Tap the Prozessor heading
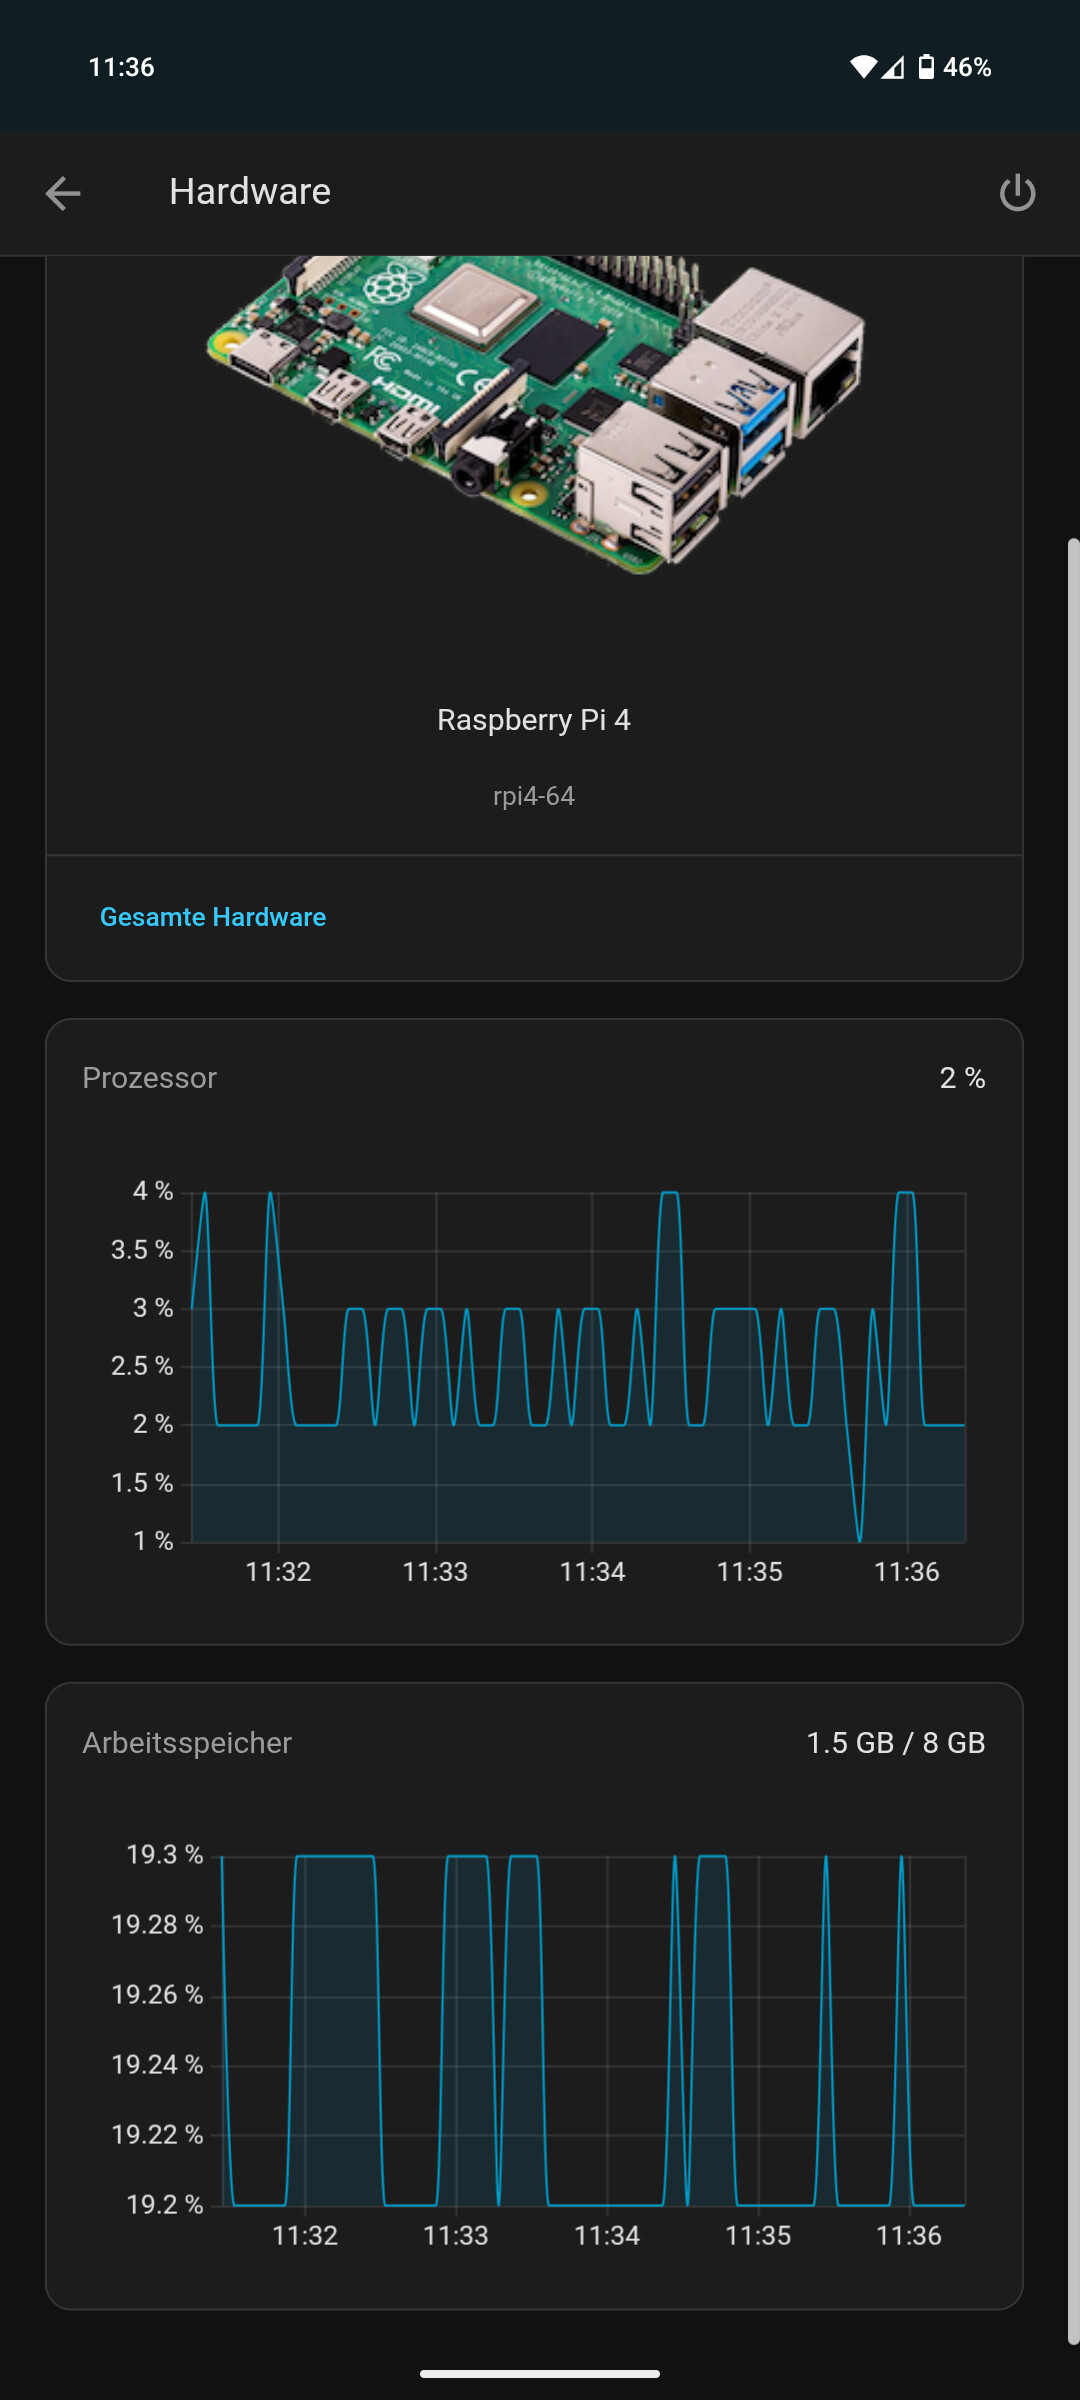This screenshot has width=1080, height=2400. point(149,1078)
